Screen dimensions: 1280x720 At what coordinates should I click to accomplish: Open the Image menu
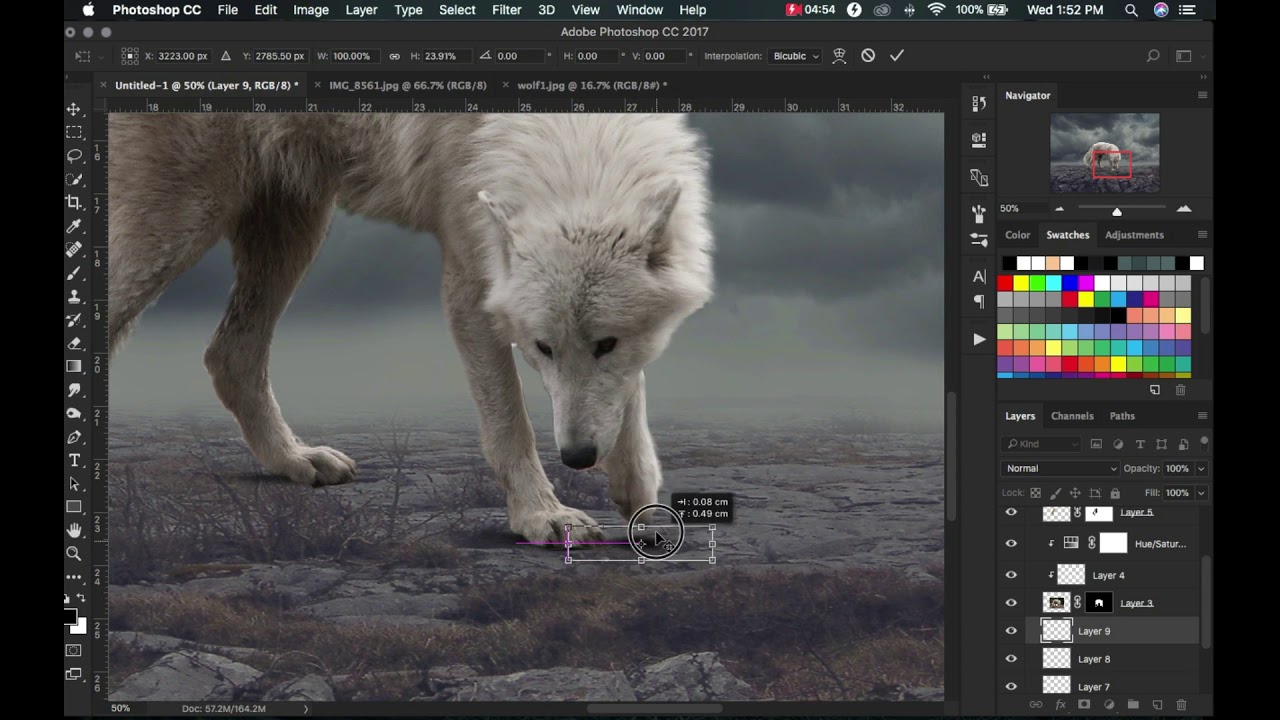[311, 10]
